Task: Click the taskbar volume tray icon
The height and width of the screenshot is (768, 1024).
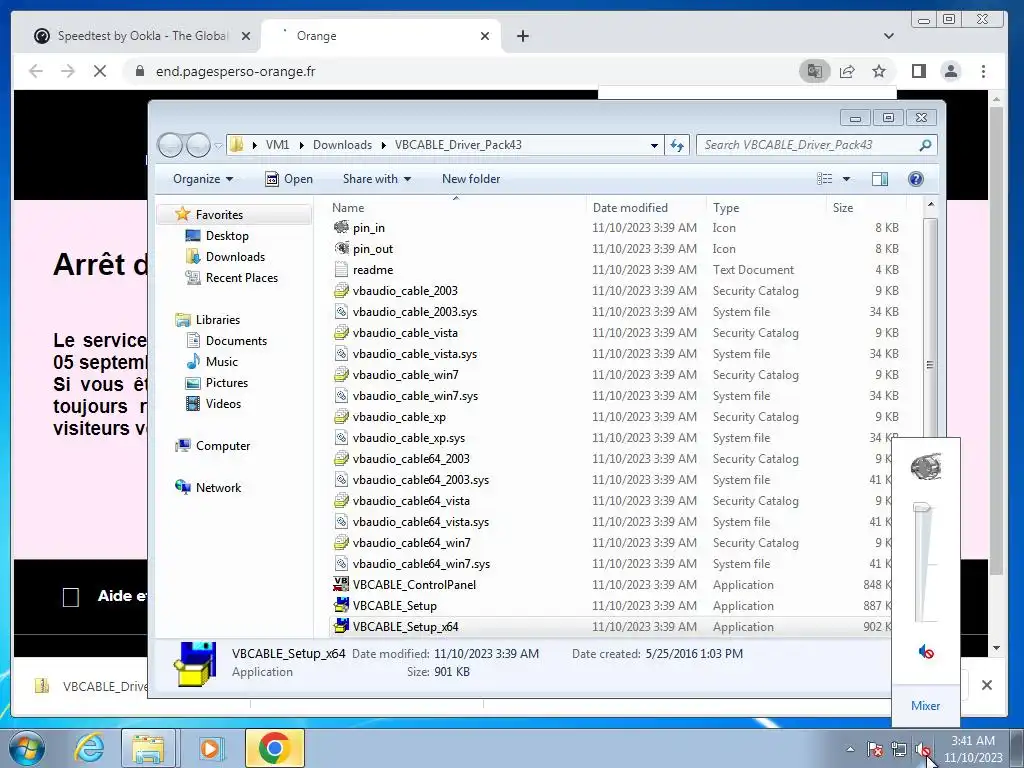Action: (x=923, y=750)
